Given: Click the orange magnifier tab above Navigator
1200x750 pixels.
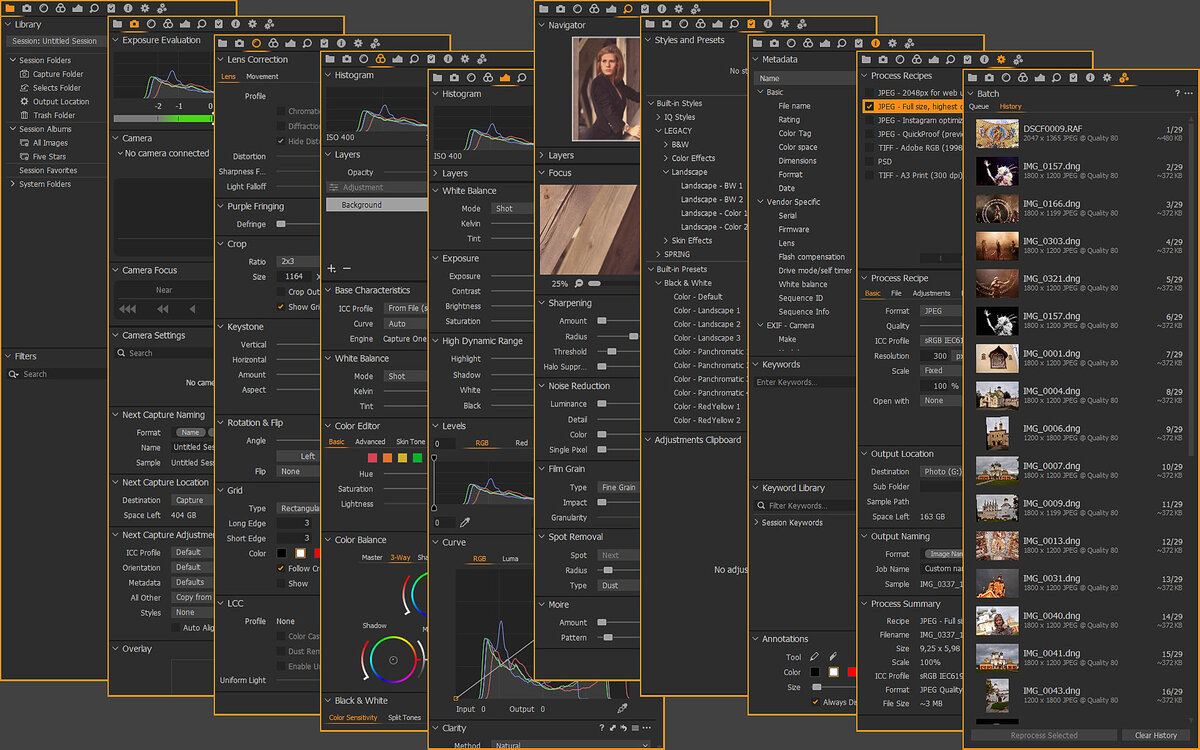Looking at the screenshot, I should pos(628,8).
